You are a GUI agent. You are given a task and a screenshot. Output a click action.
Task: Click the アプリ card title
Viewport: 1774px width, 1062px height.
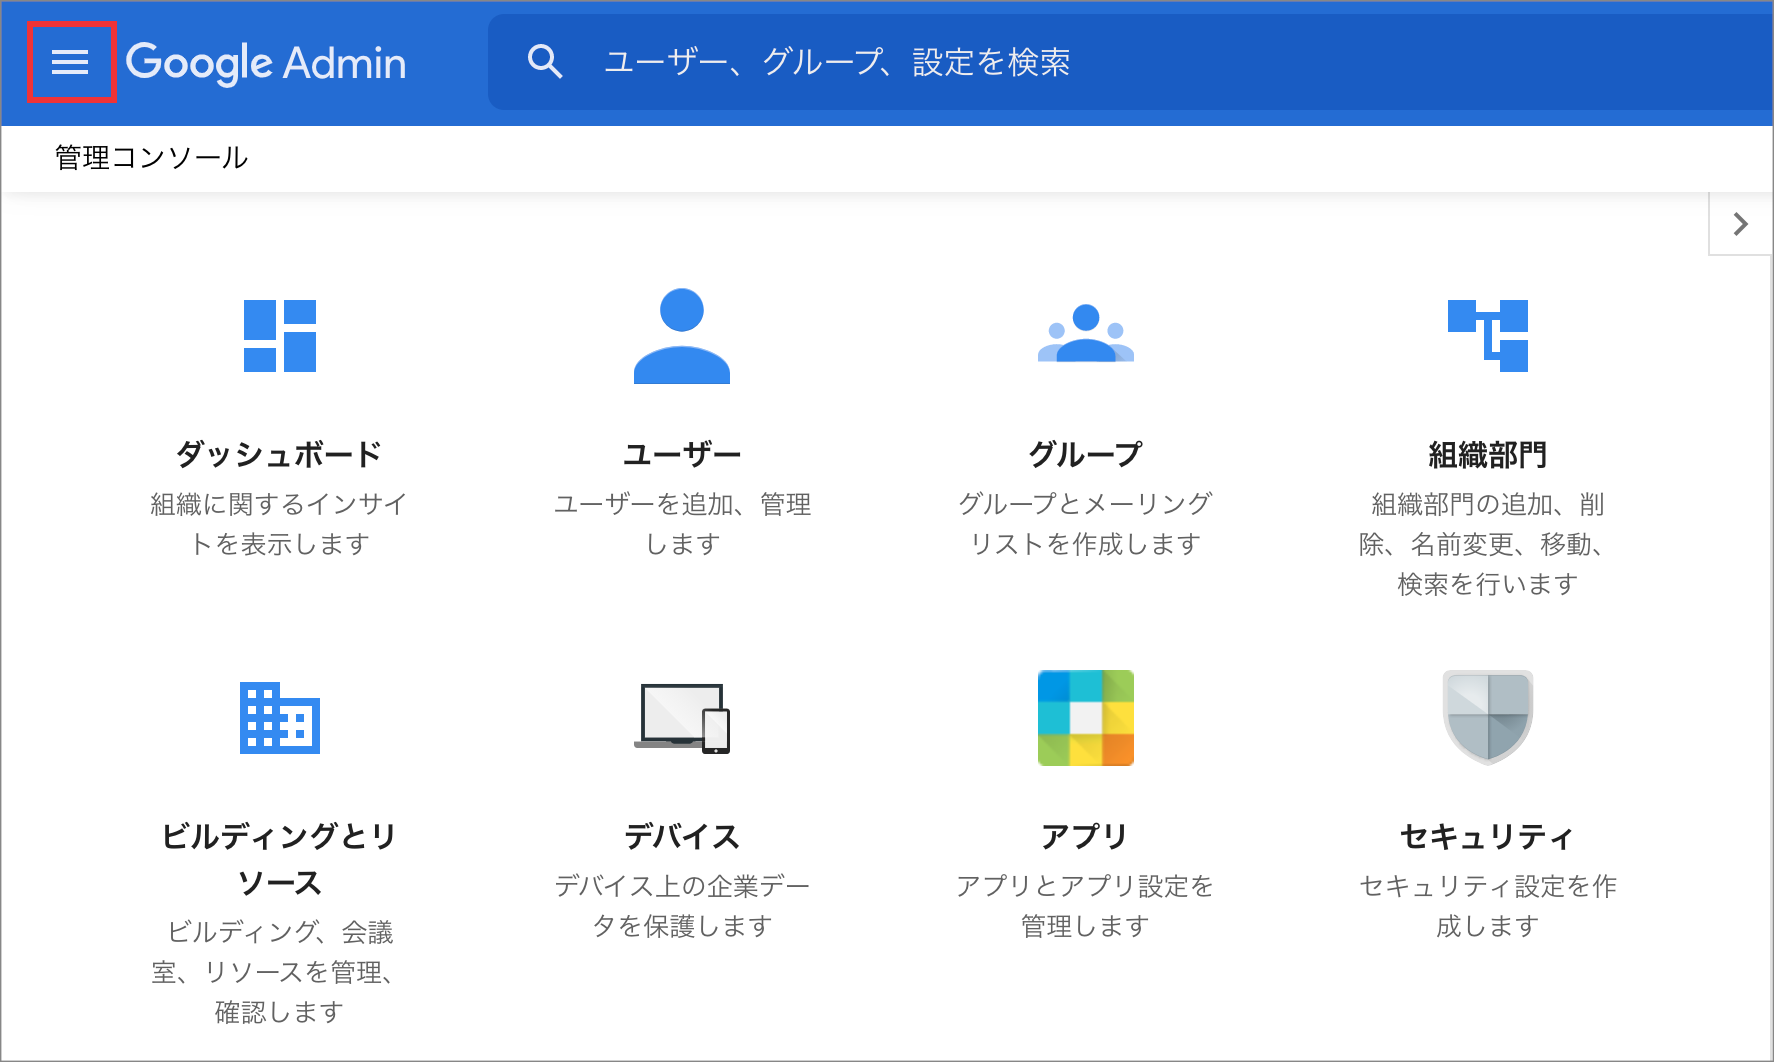(1086, 836)
